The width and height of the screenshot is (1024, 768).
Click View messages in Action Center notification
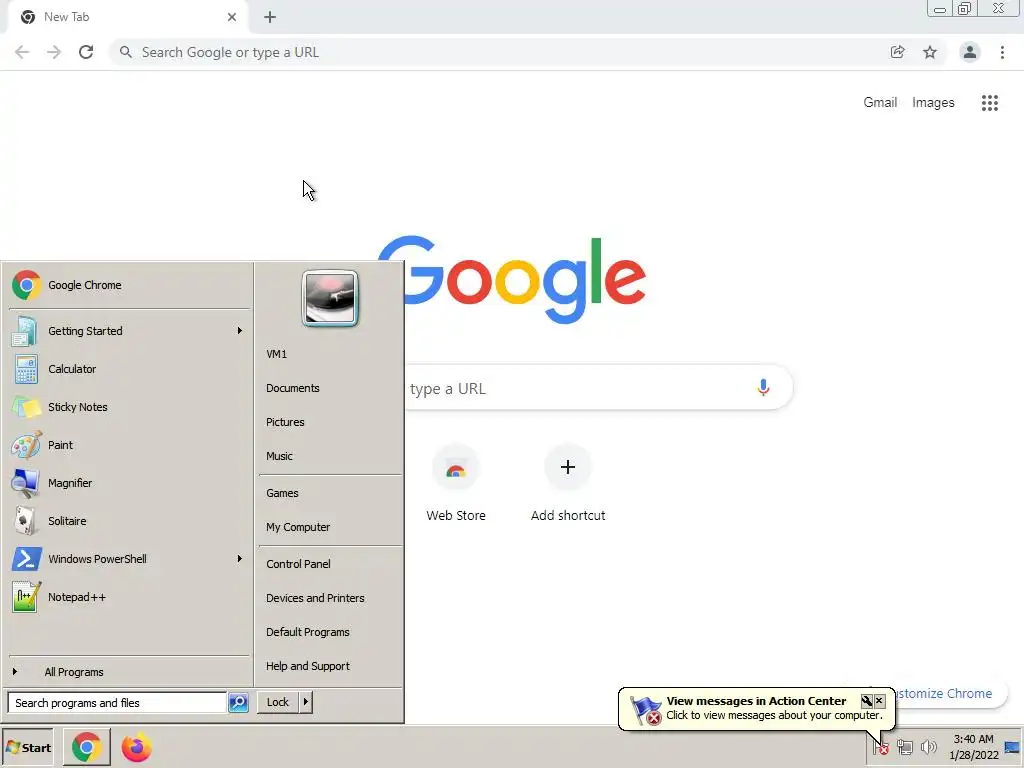point(756,708)
